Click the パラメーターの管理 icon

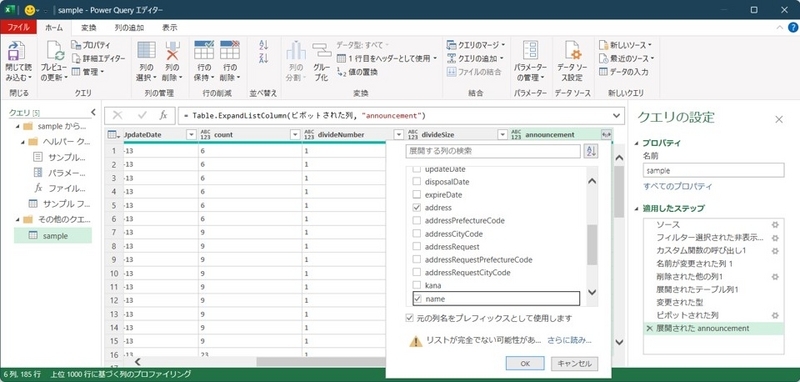click(531, 50)
